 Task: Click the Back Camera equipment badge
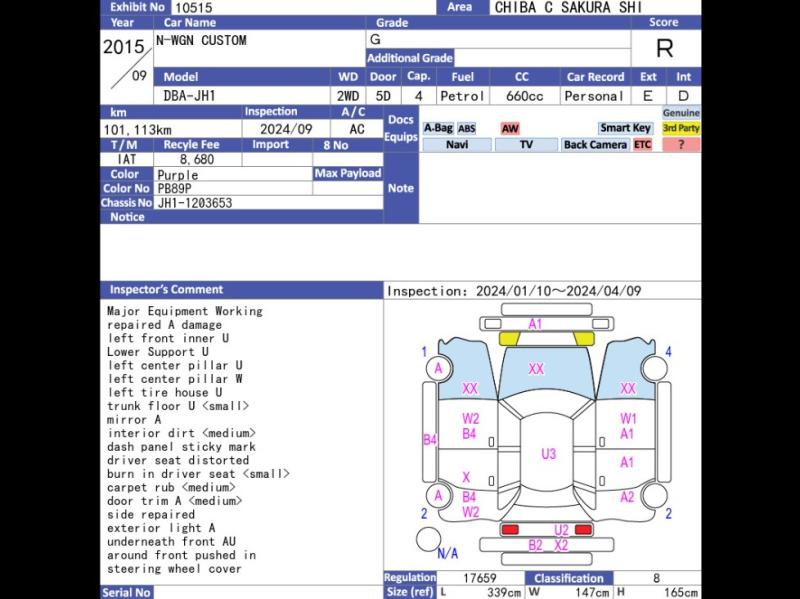tap(595, 145)
